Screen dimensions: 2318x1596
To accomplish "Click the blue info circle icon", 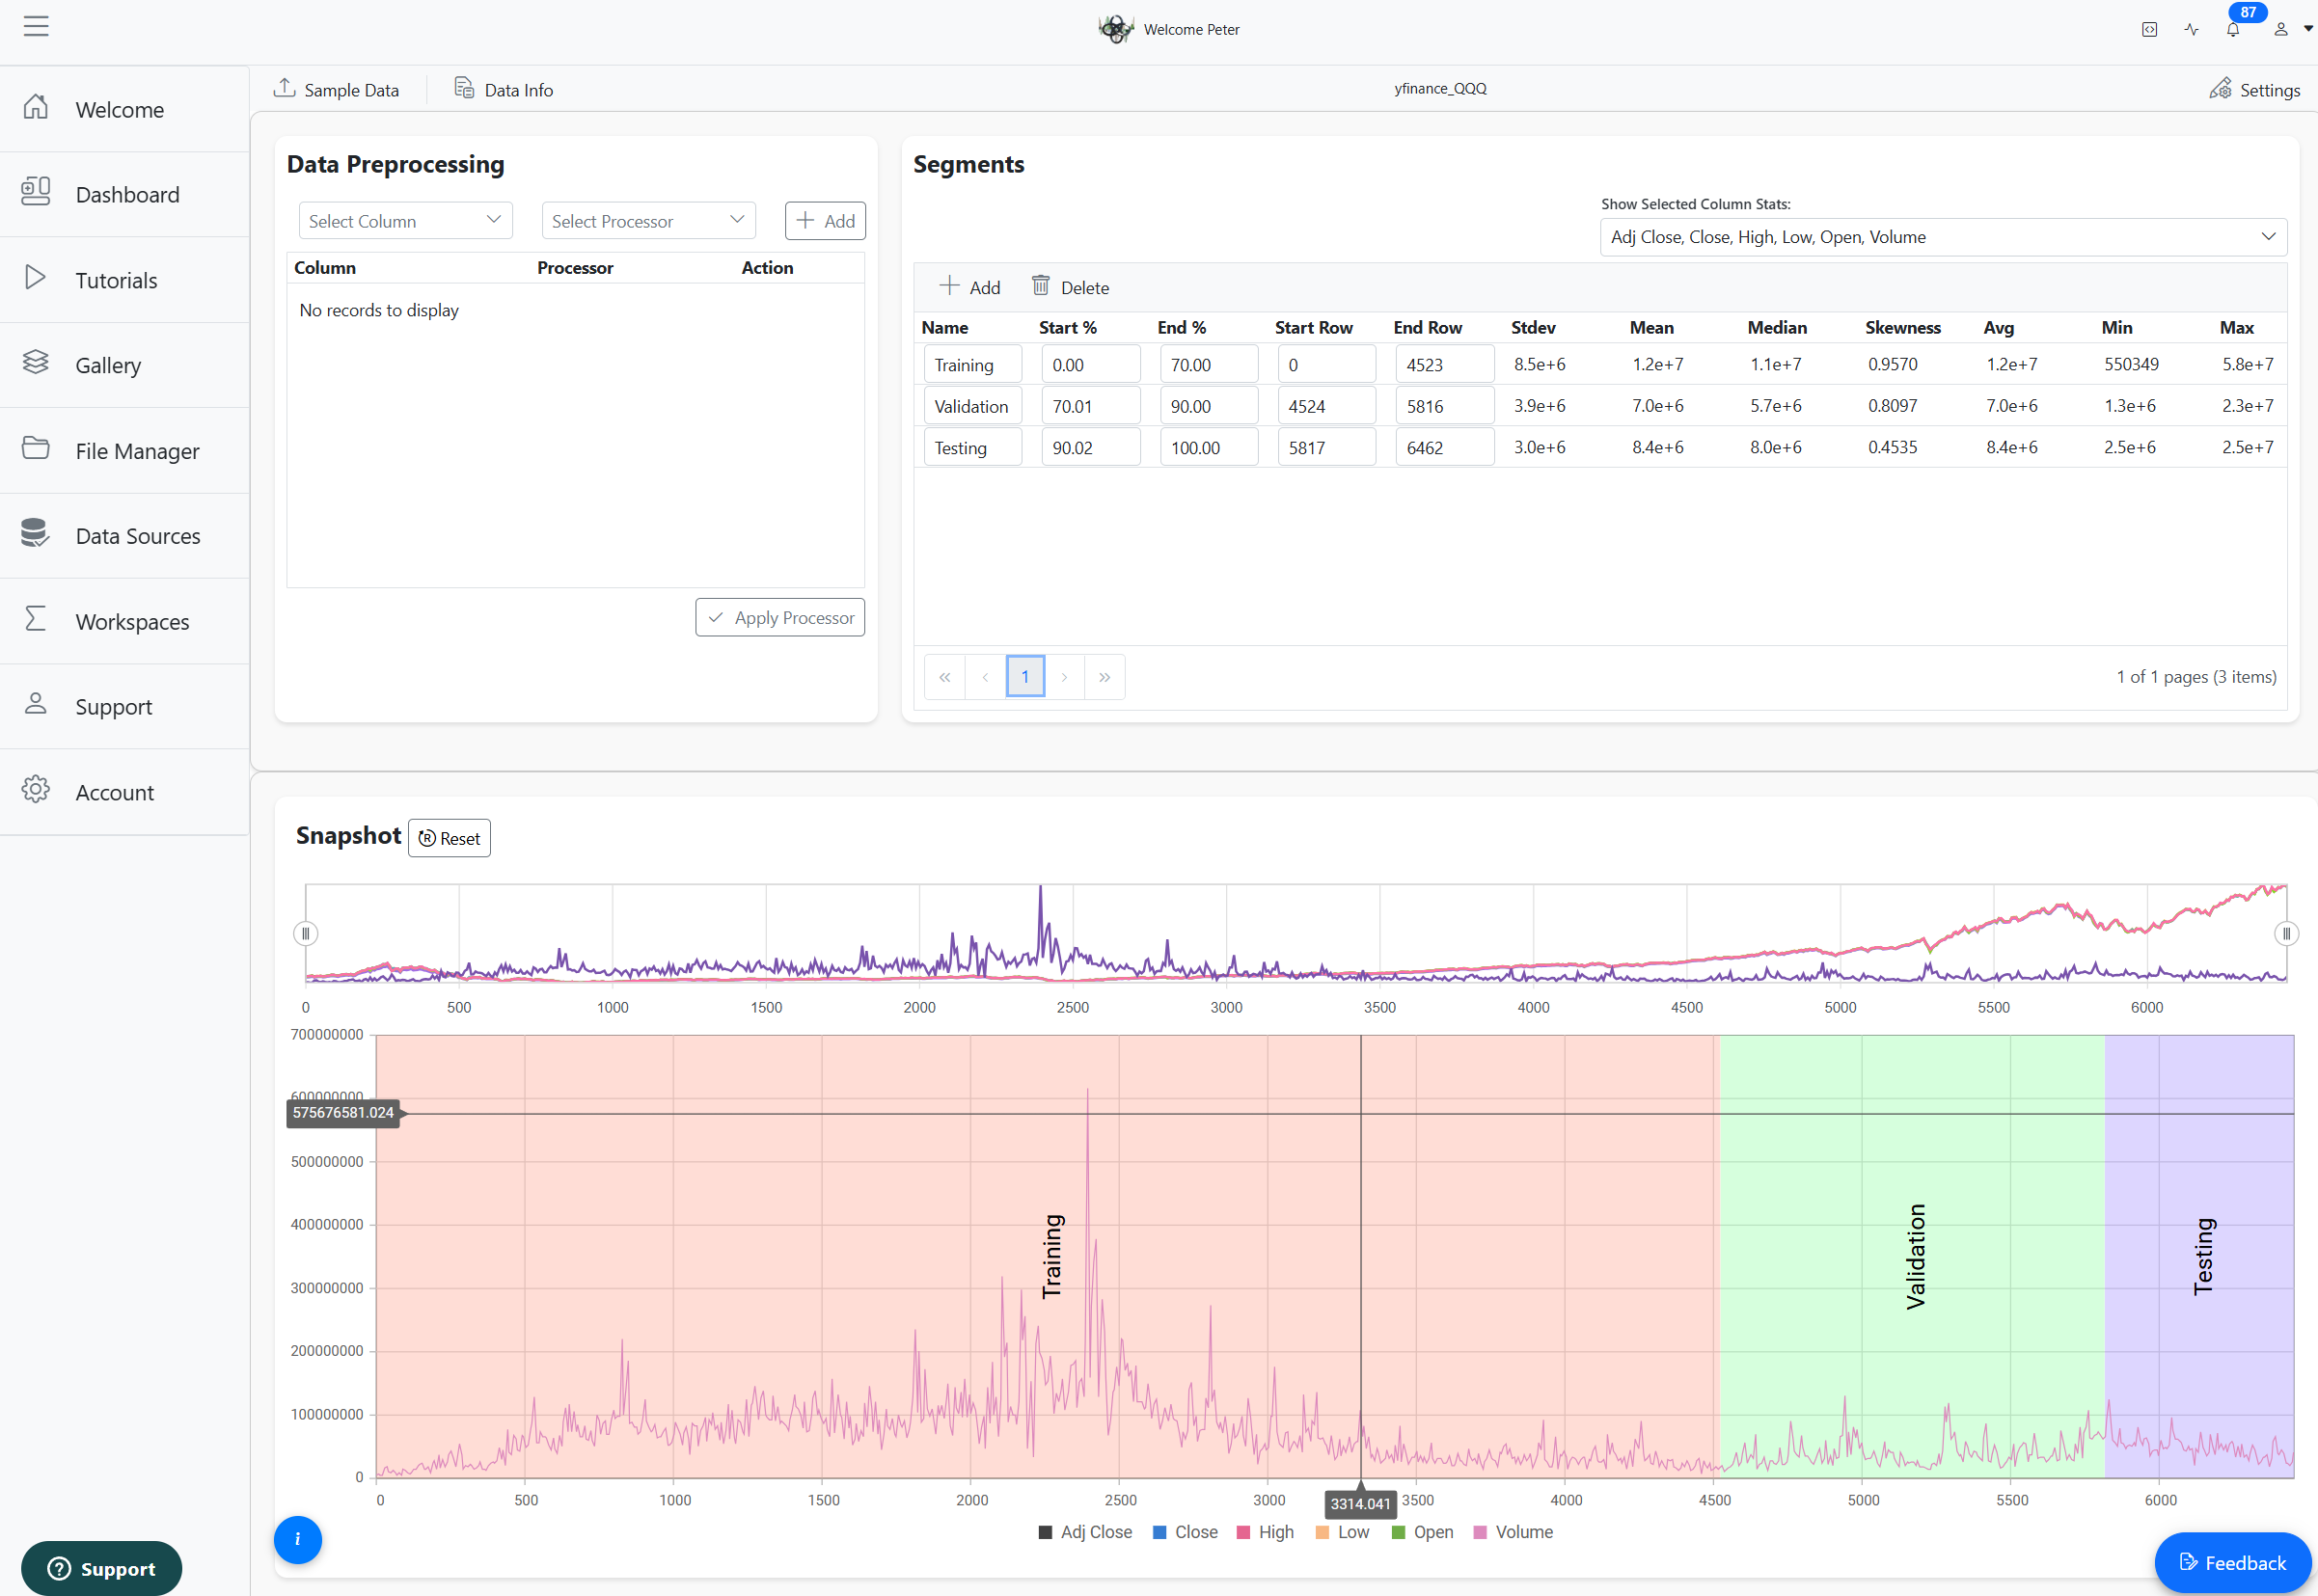I will coord(298,1539).
